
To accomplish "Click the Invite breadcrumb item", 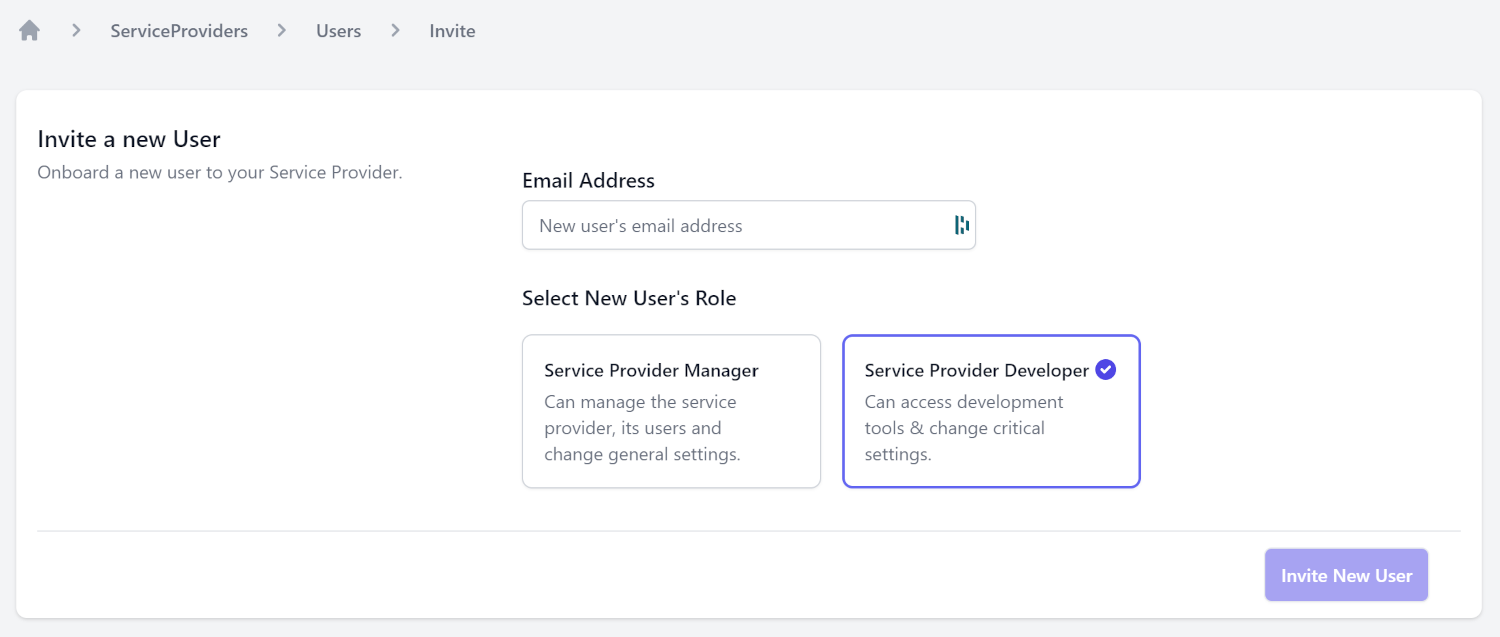I will [x=452, y=30].
